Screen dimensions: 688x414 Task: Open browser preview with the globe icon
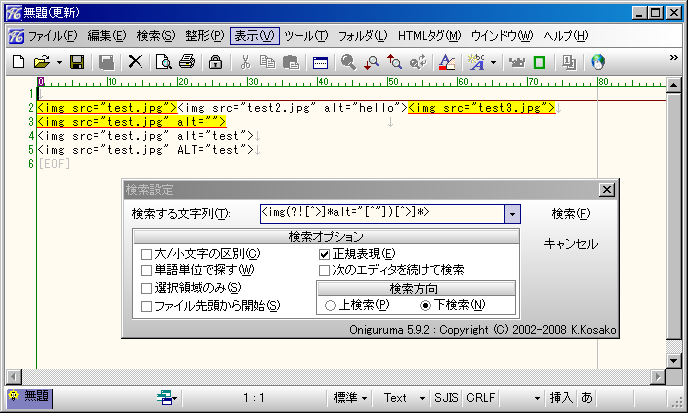pos(598,62)
